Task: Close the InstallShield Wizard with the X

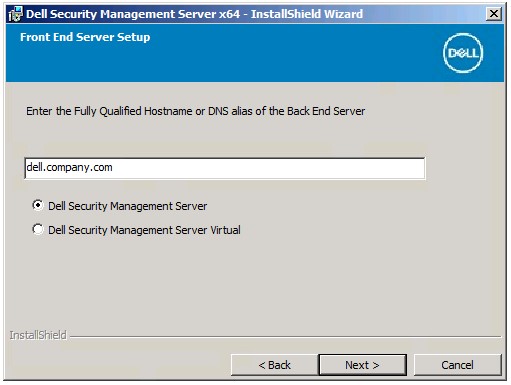Action: tap(494, 14)
